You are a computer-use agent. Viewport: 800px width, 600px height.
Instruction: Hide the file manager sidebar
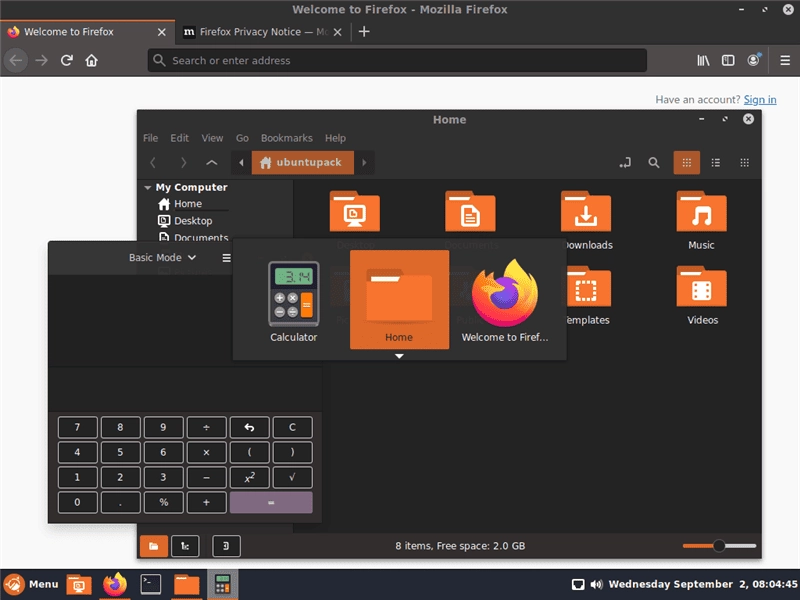pos(226,546)
